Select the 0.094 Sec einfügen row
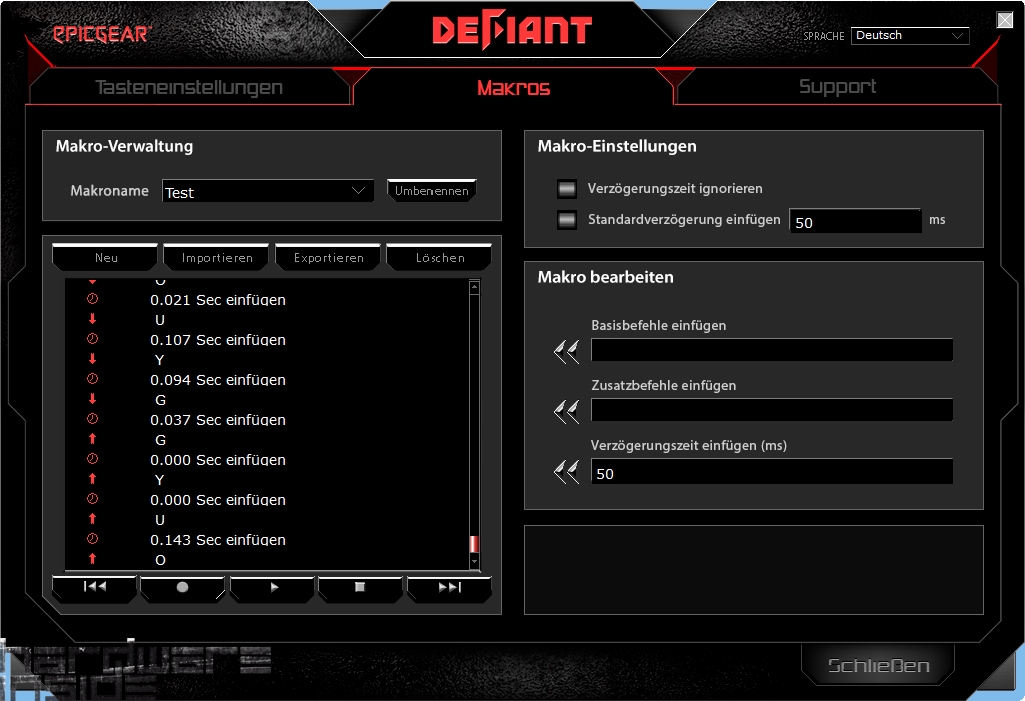This screenshot has height=701, width=1025. point(267,380)
